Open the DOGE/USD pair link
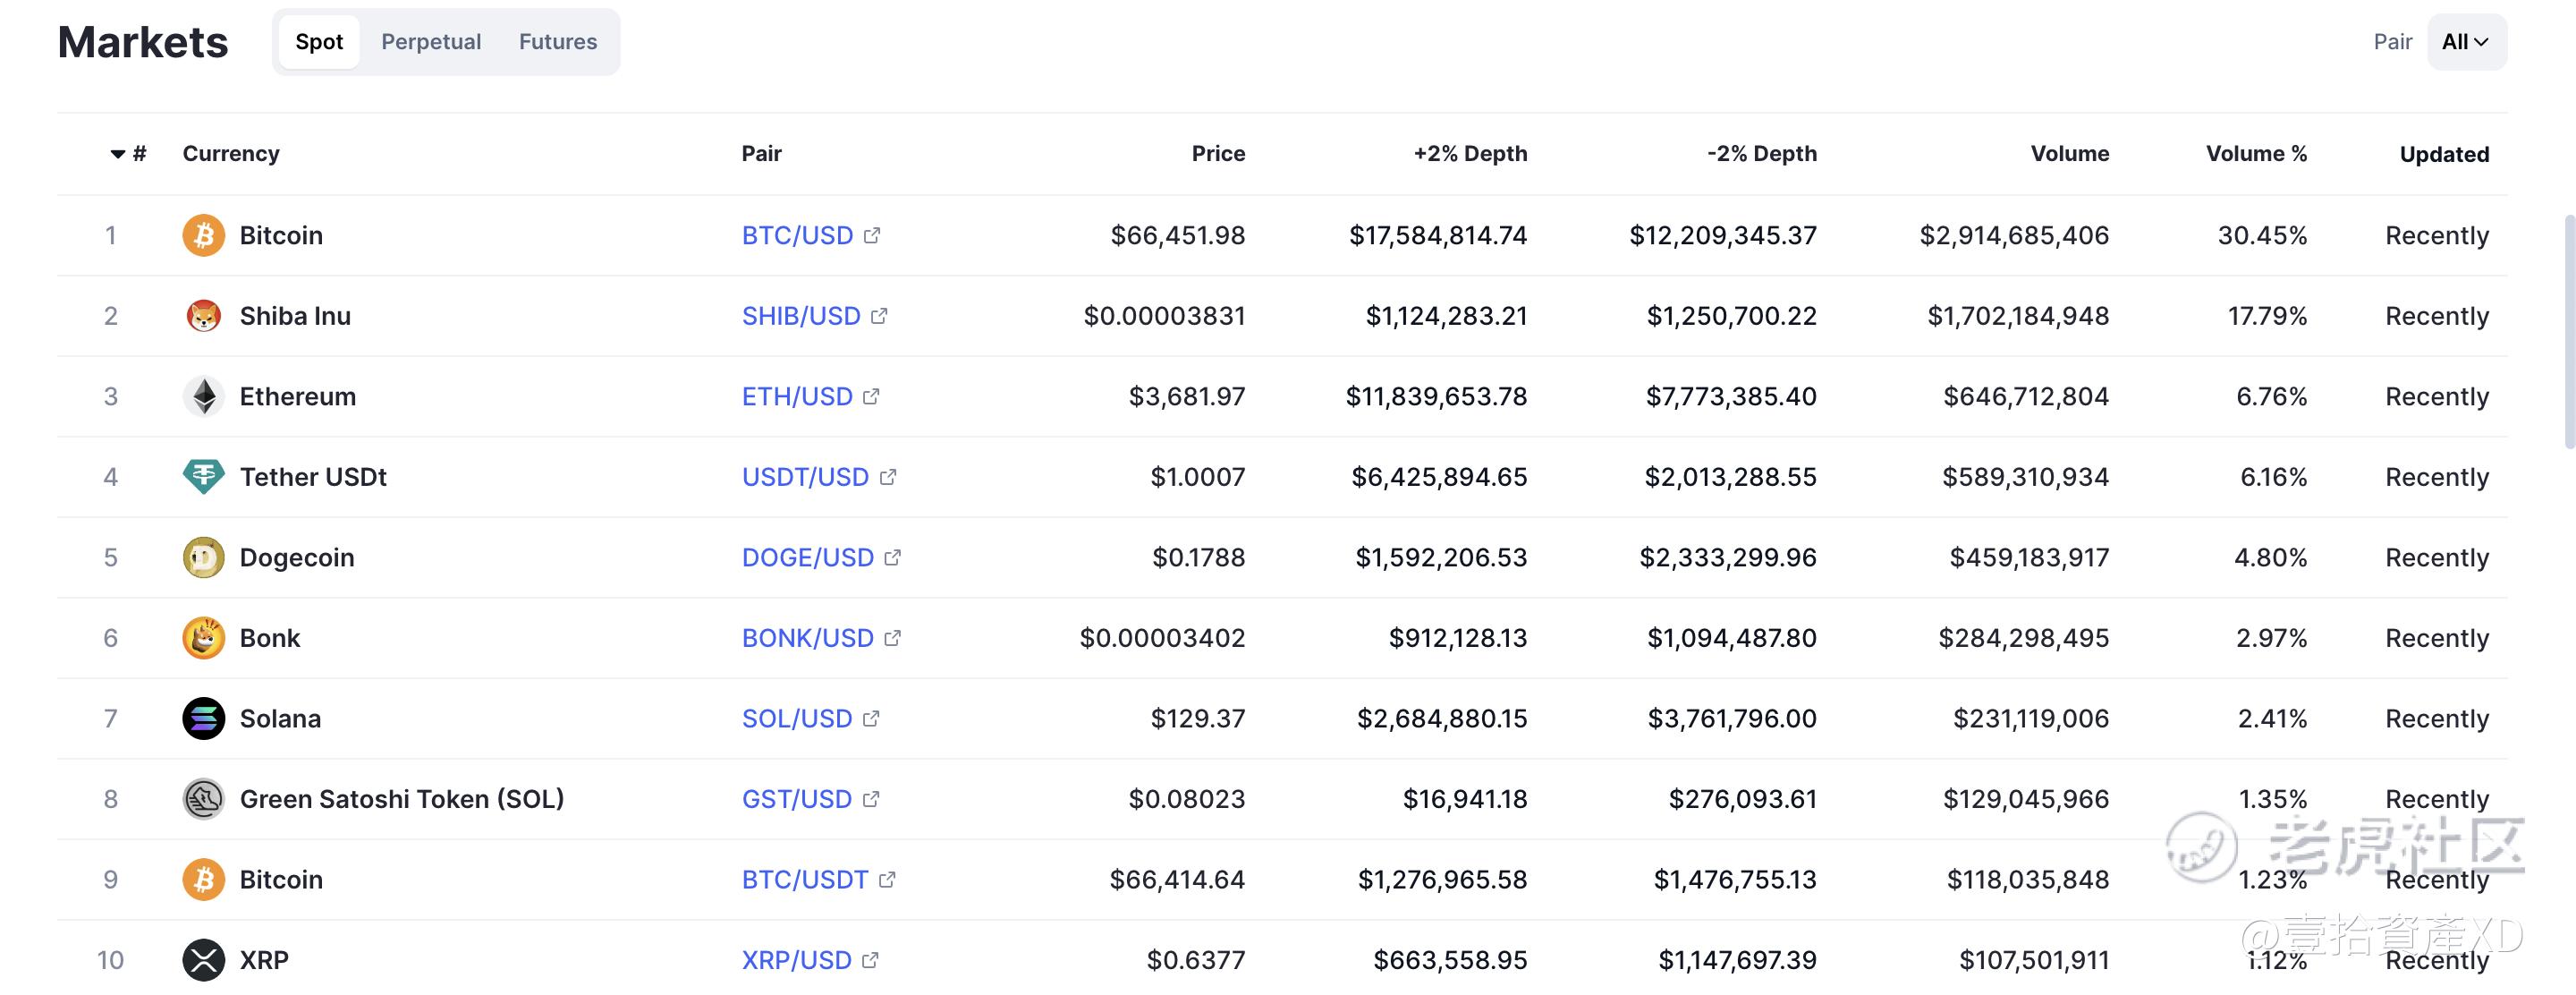This screenshot has width=2576, height=995. 807,558
